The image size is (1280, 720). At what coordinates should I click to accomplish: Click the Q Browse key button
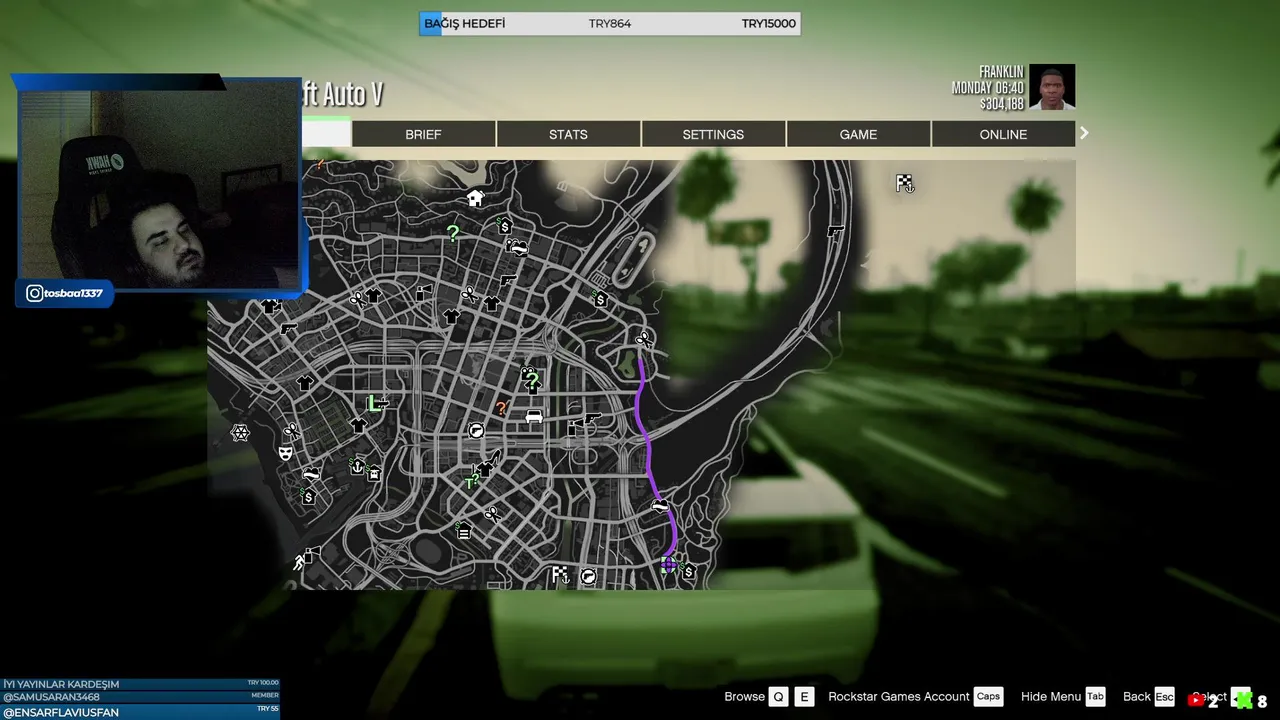[x=778, y=697]
